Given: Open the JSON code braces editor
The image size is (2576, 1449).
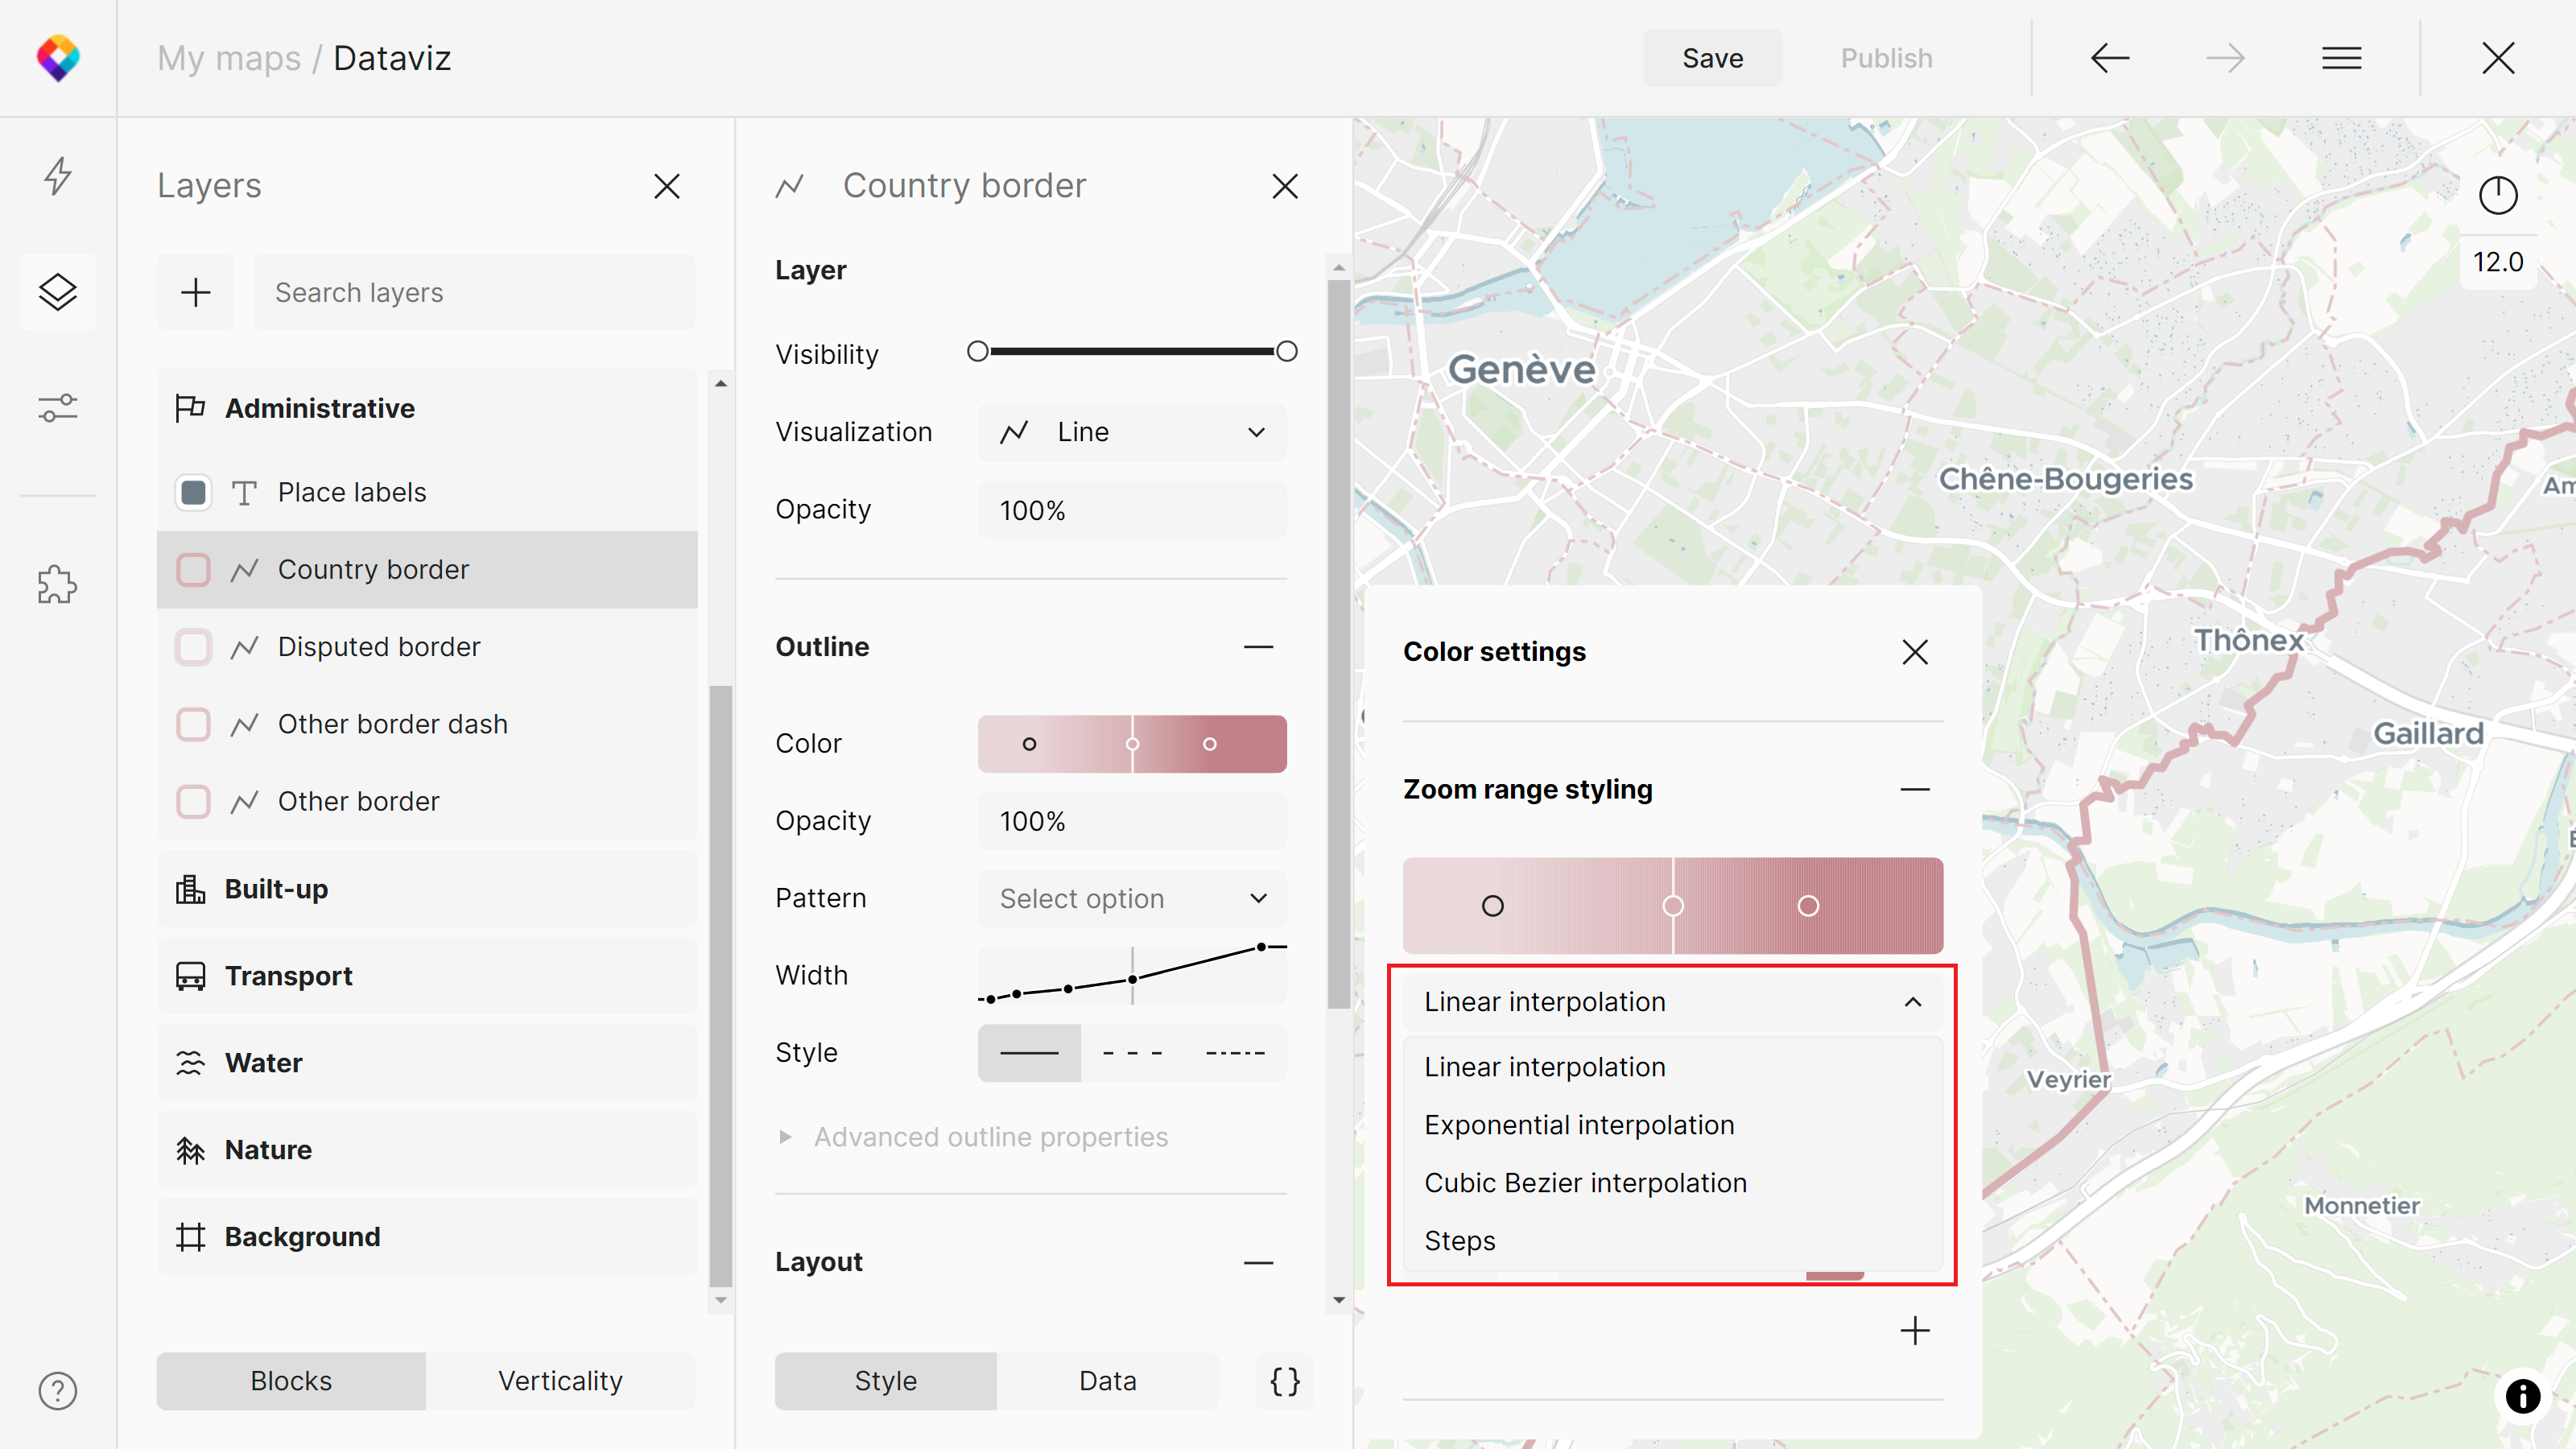Looking at the screenshot, I should click(1284, 1381).
